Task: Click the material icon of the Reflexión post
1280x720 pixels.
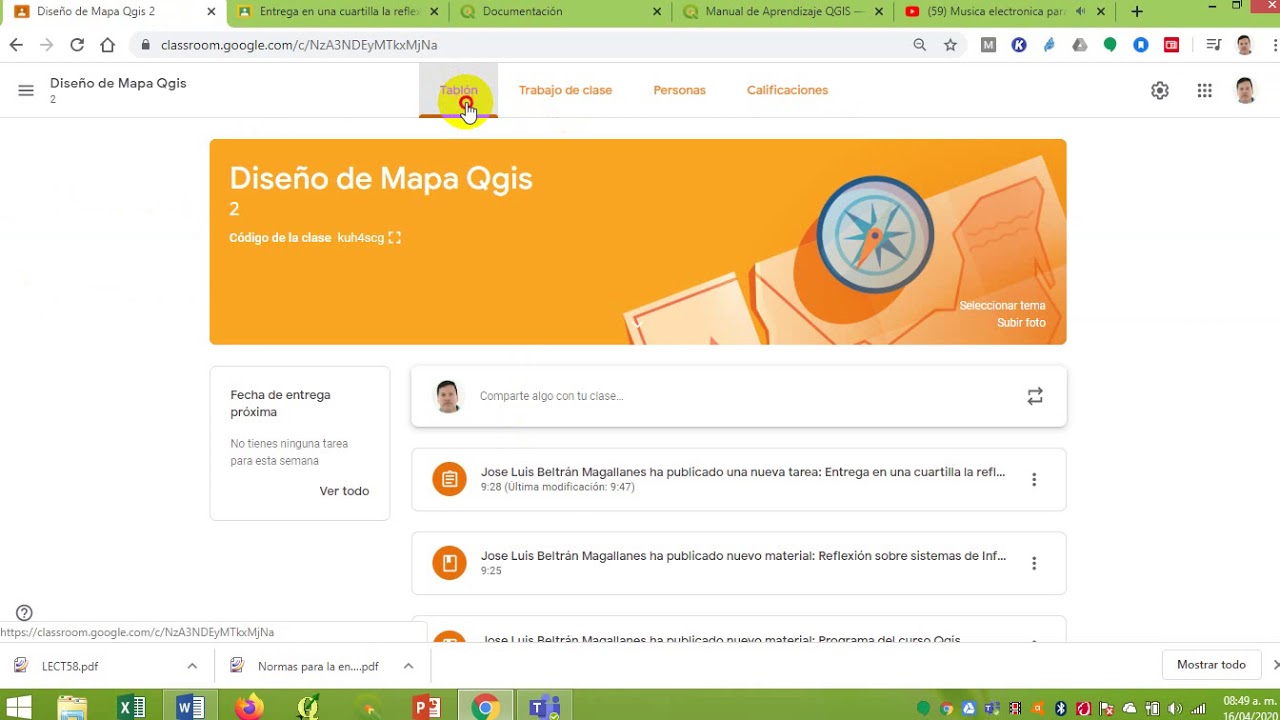Action: pos(449,563)
